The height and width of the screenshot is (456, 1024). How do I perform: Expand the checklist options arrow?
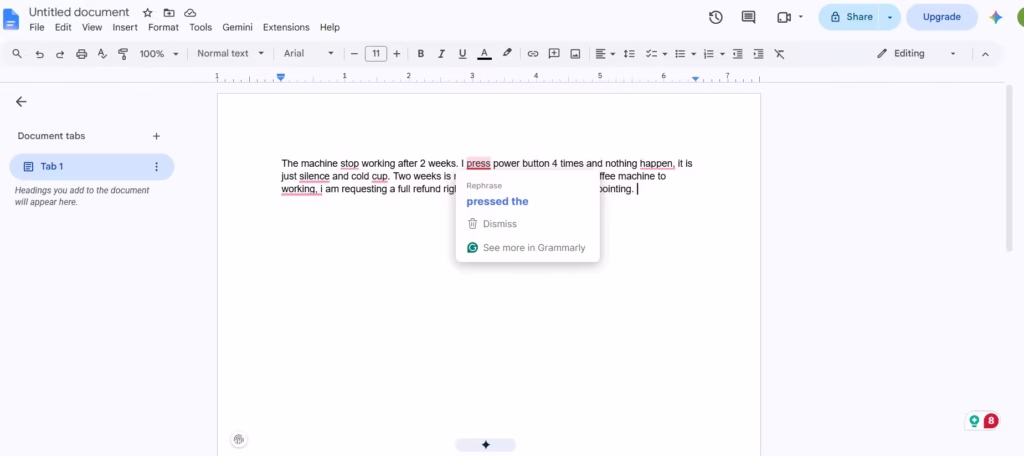(x=664, y=54)
